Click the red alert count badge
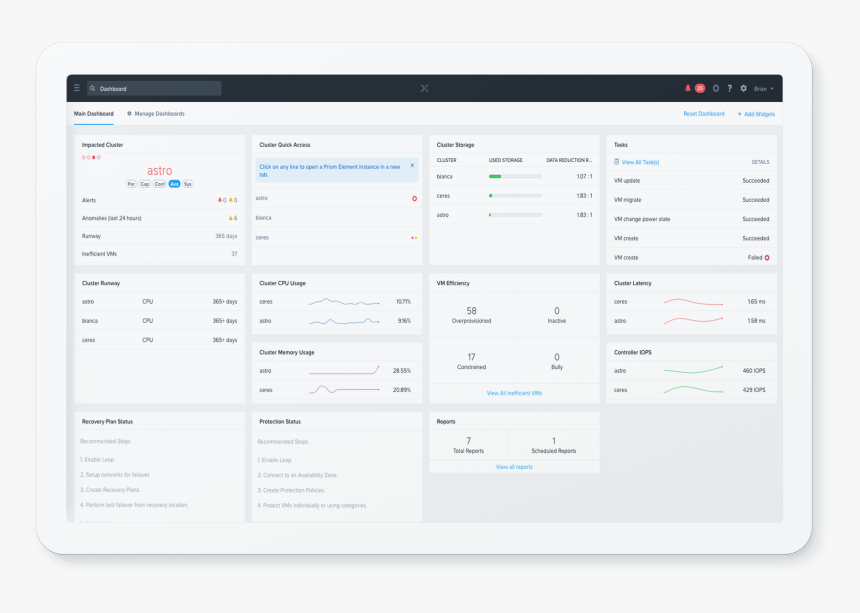This screenshot has width=860, height=613. click(x=700, y=88)
